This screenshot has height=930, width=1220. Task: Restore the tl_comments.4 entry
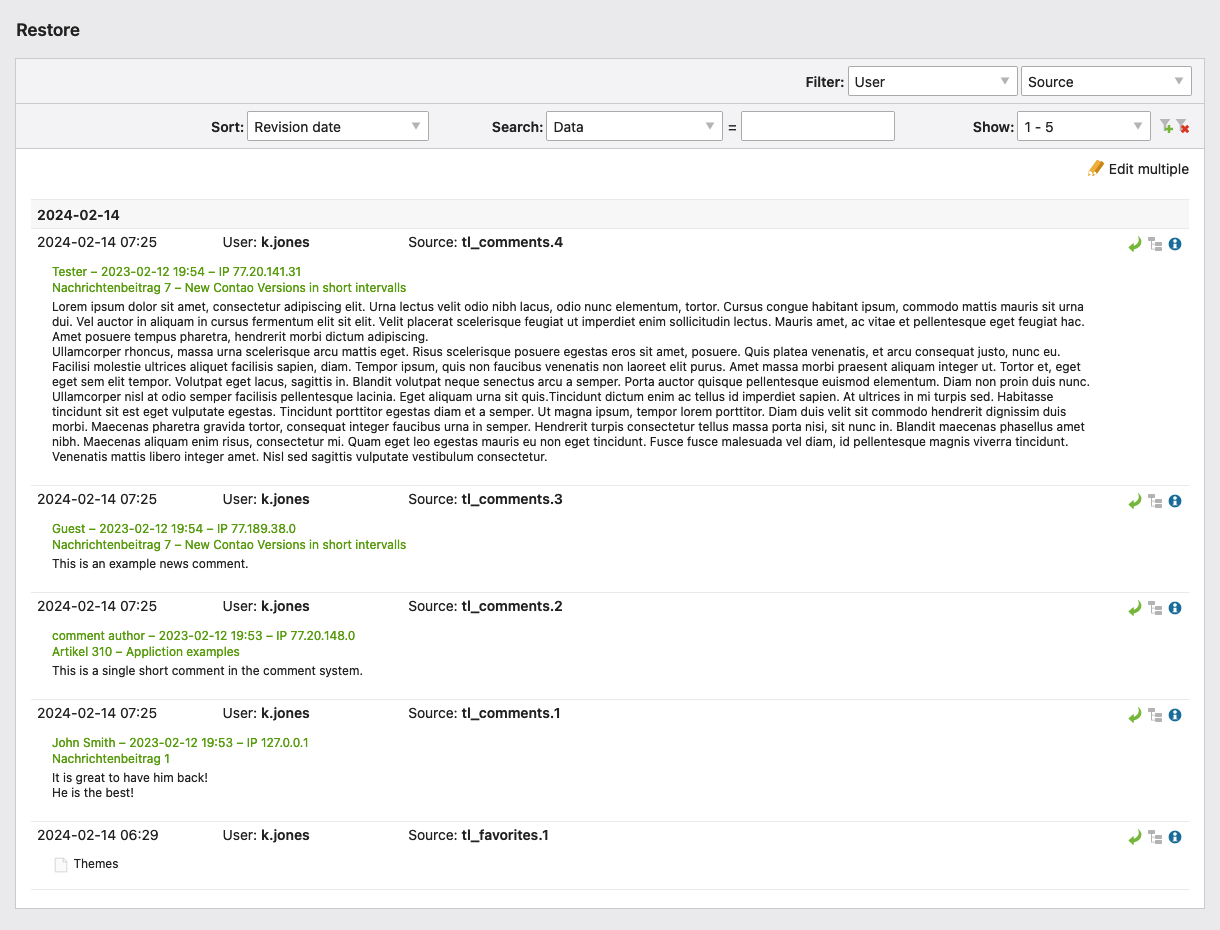[1135, 244]
